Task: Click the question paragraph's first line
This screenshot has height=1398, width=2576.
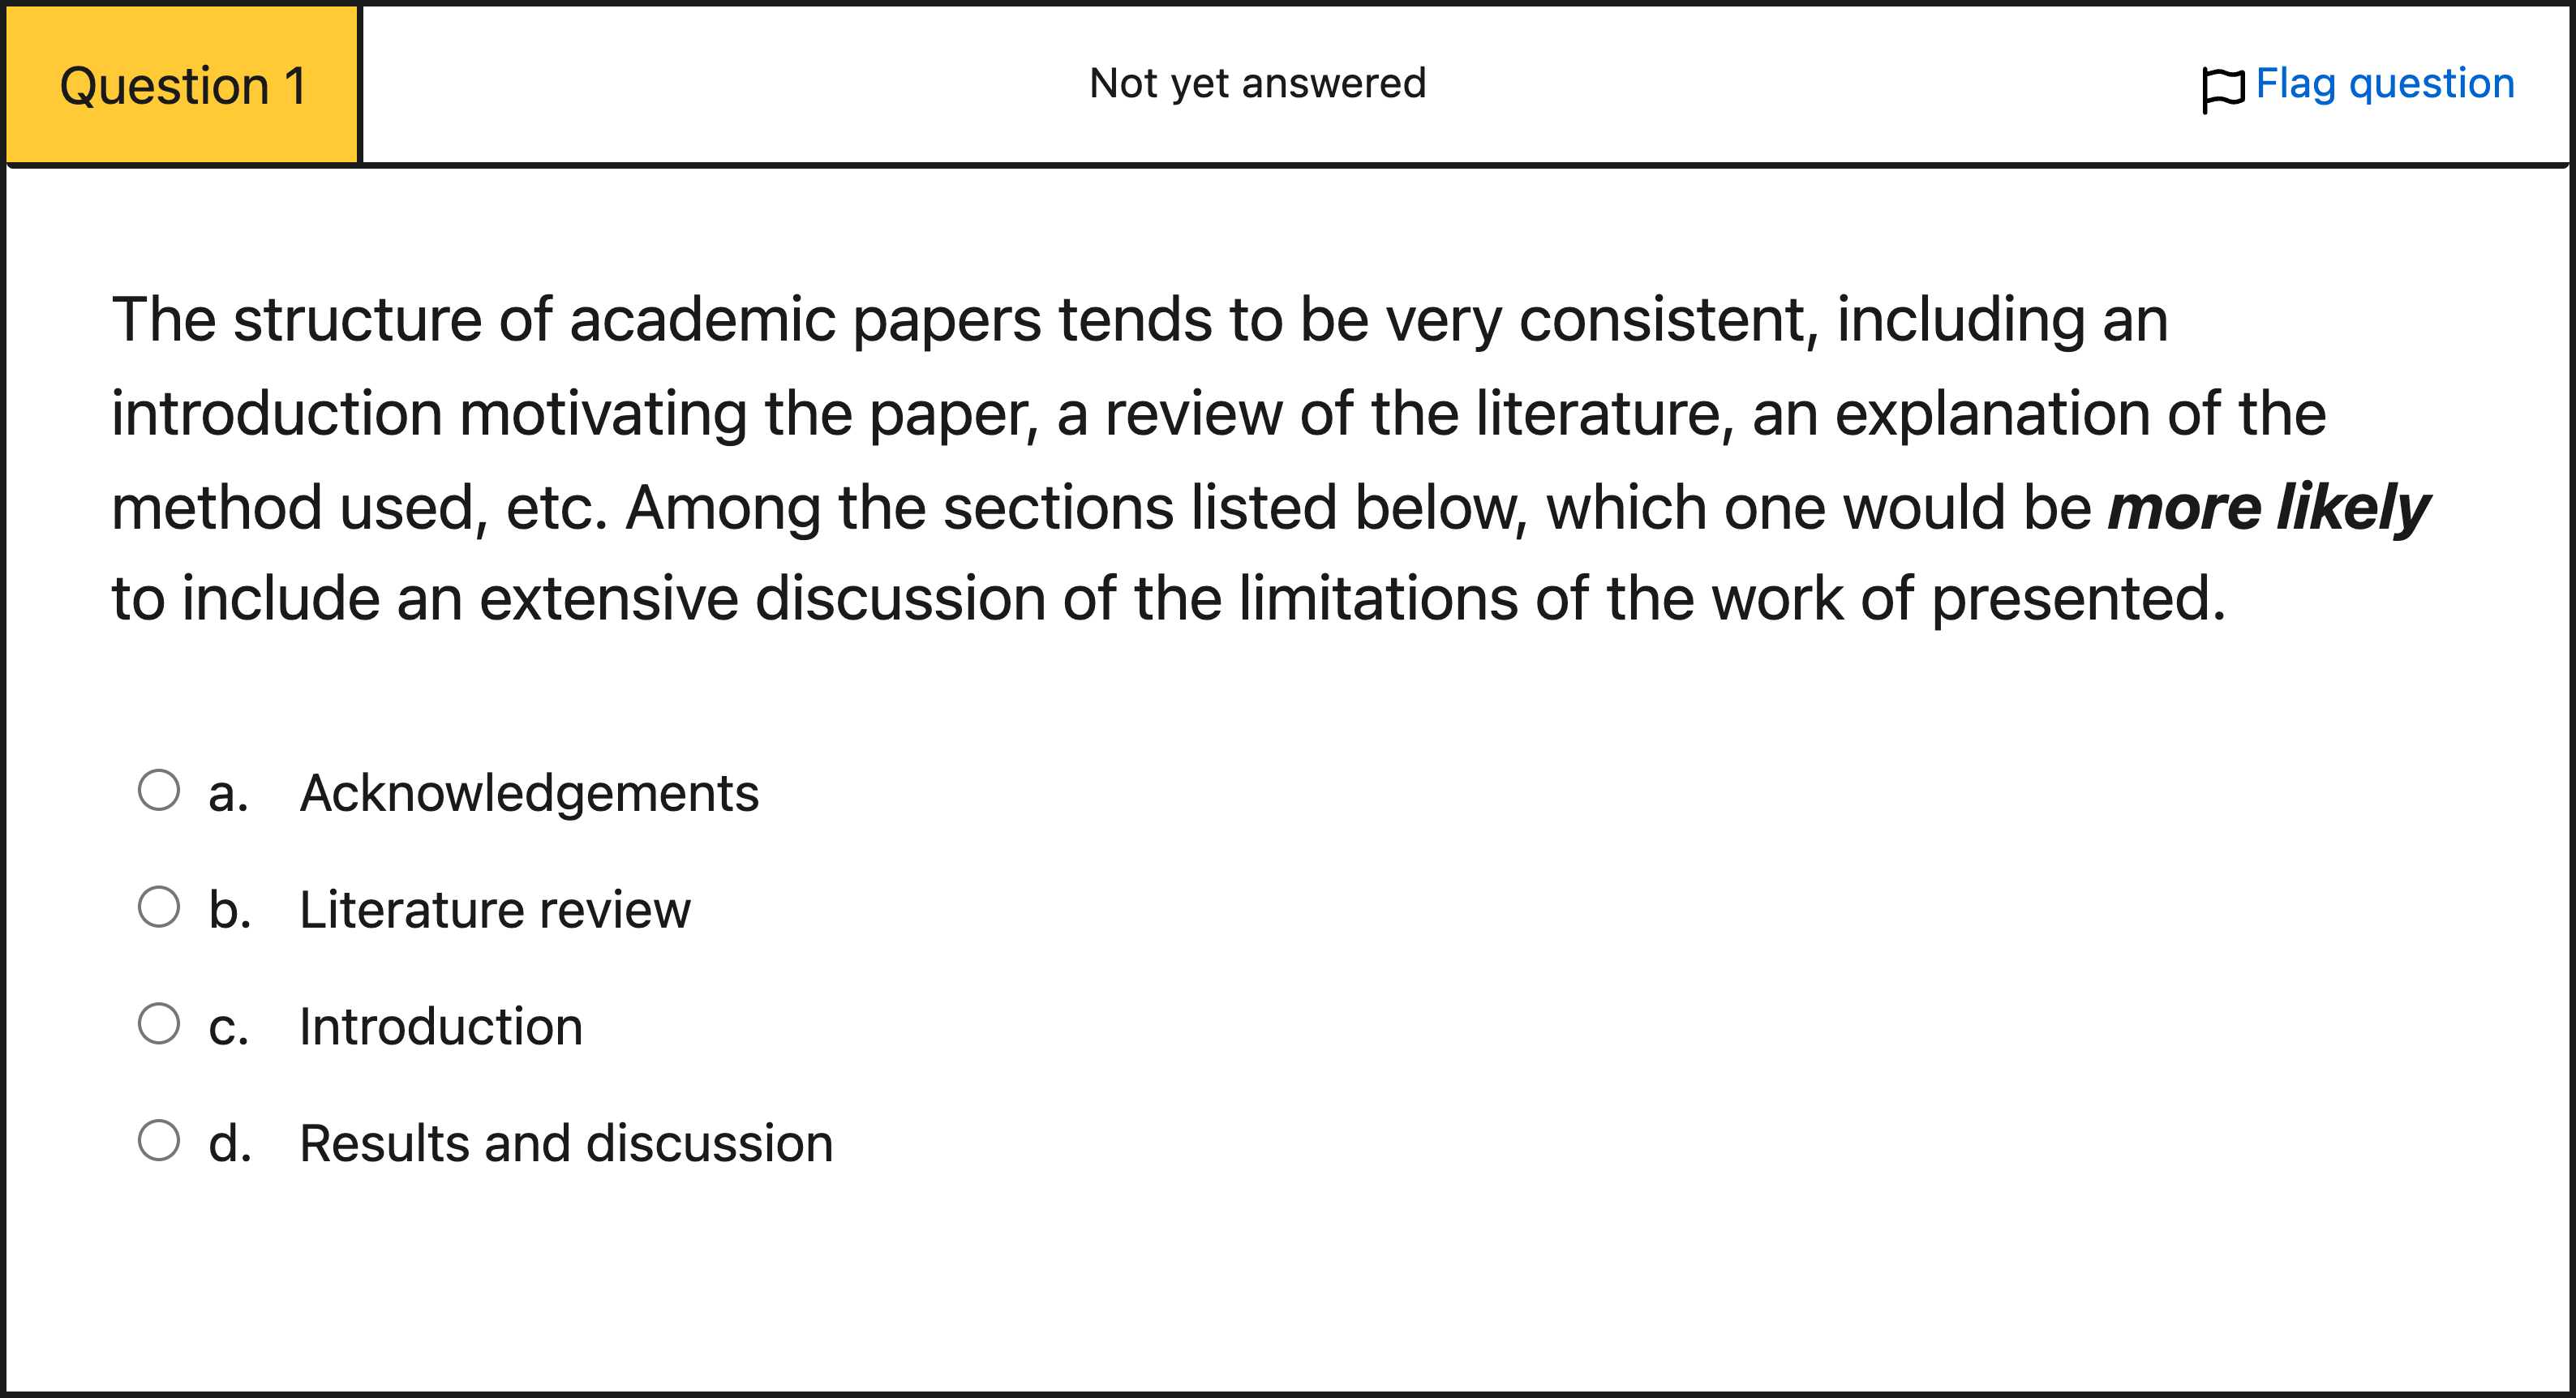Action: pos(1139,320)
